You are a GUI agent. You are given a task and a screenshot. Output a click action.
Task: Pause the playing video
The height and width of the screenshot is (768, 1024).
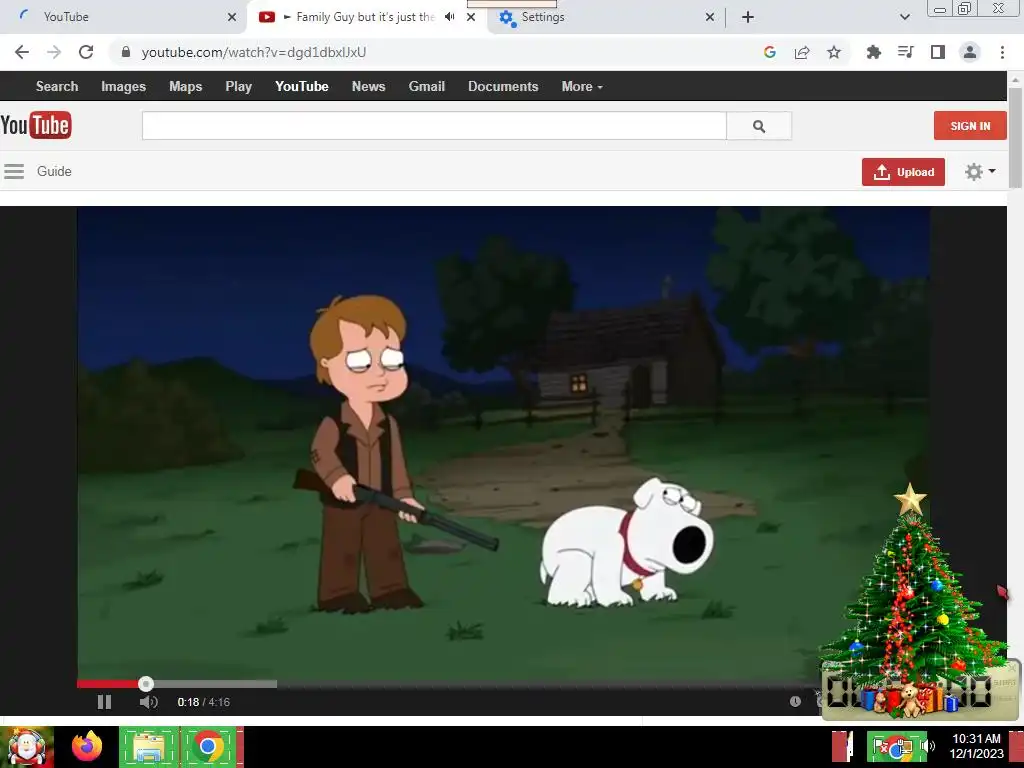(104, 702)
